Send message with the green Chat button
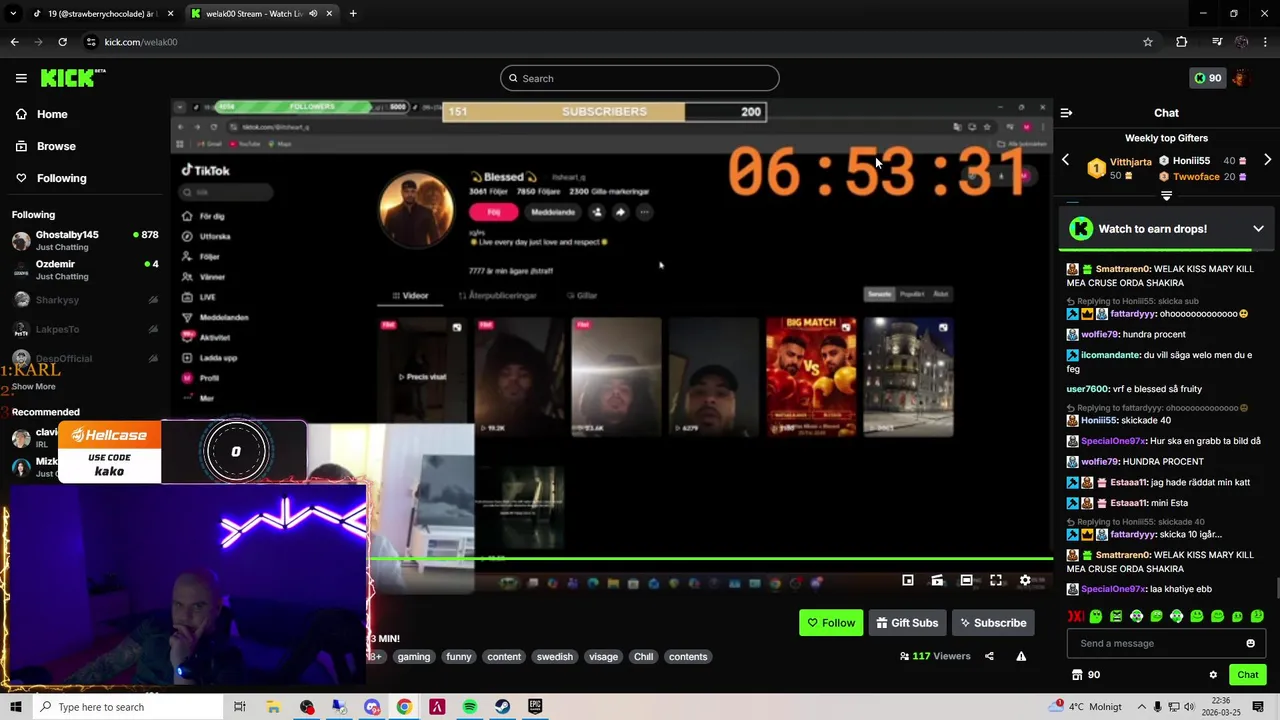 1247,675
